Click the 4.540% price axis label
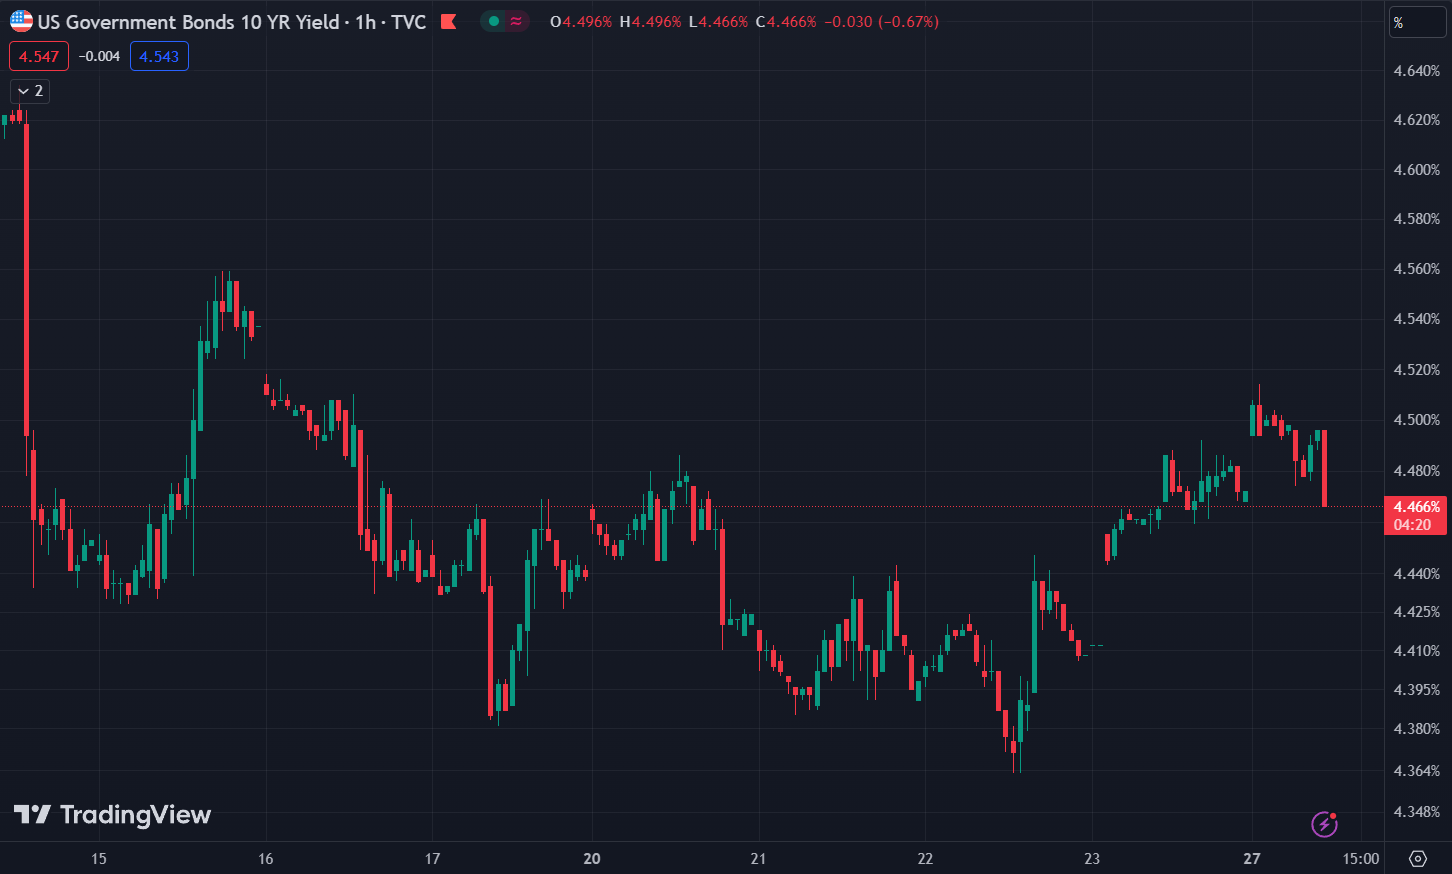1452x874 pixels. 1417,318
